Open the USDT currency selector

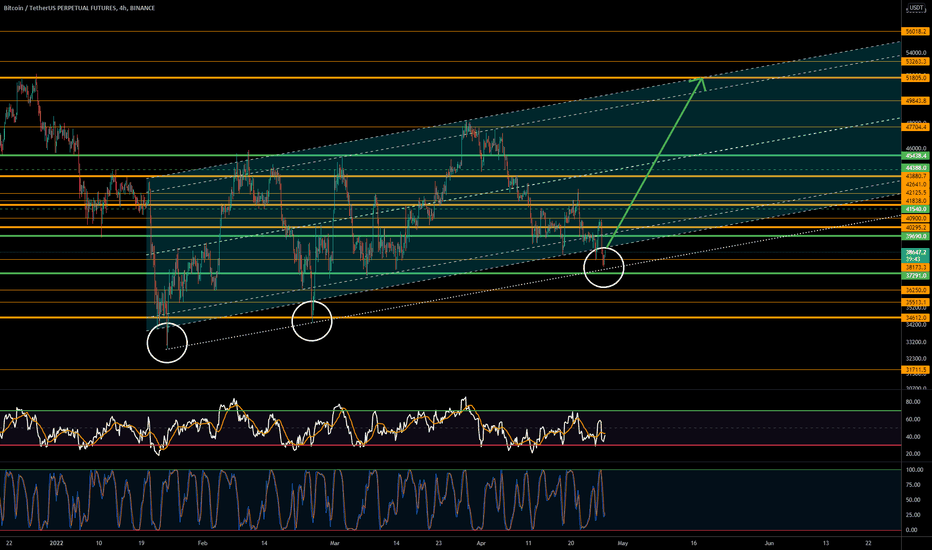(916, 8)
